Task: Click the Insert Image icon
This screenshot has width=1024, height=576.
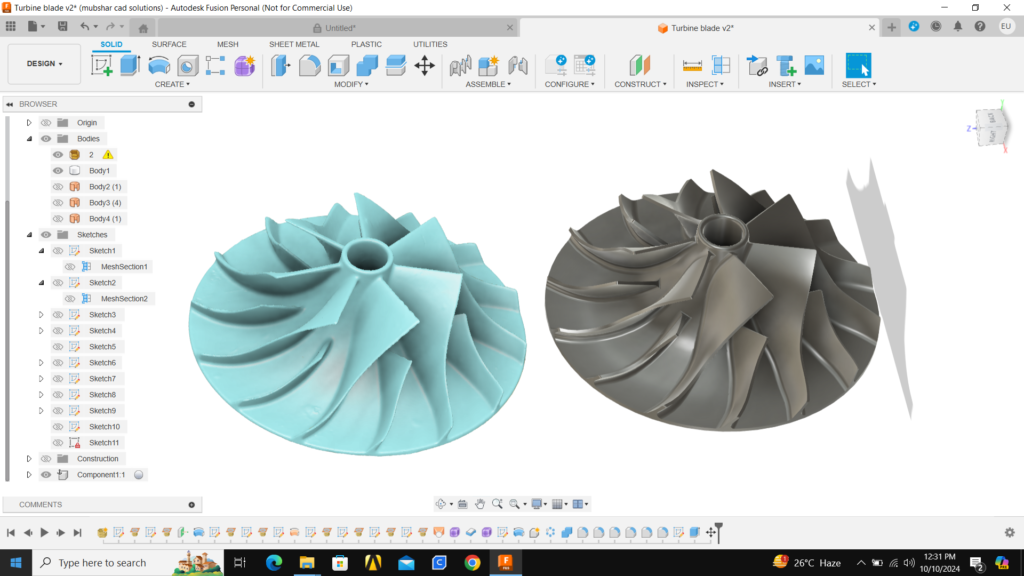Action: (x=814, y=66)
